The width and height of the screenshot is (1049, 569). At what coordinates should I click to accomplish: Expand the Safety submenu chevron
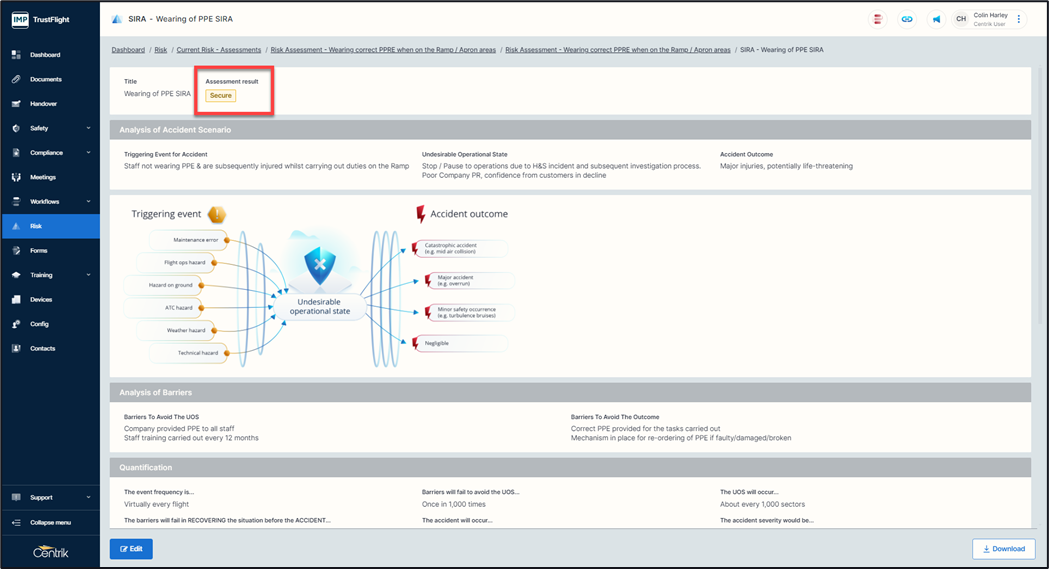(89, 128)
